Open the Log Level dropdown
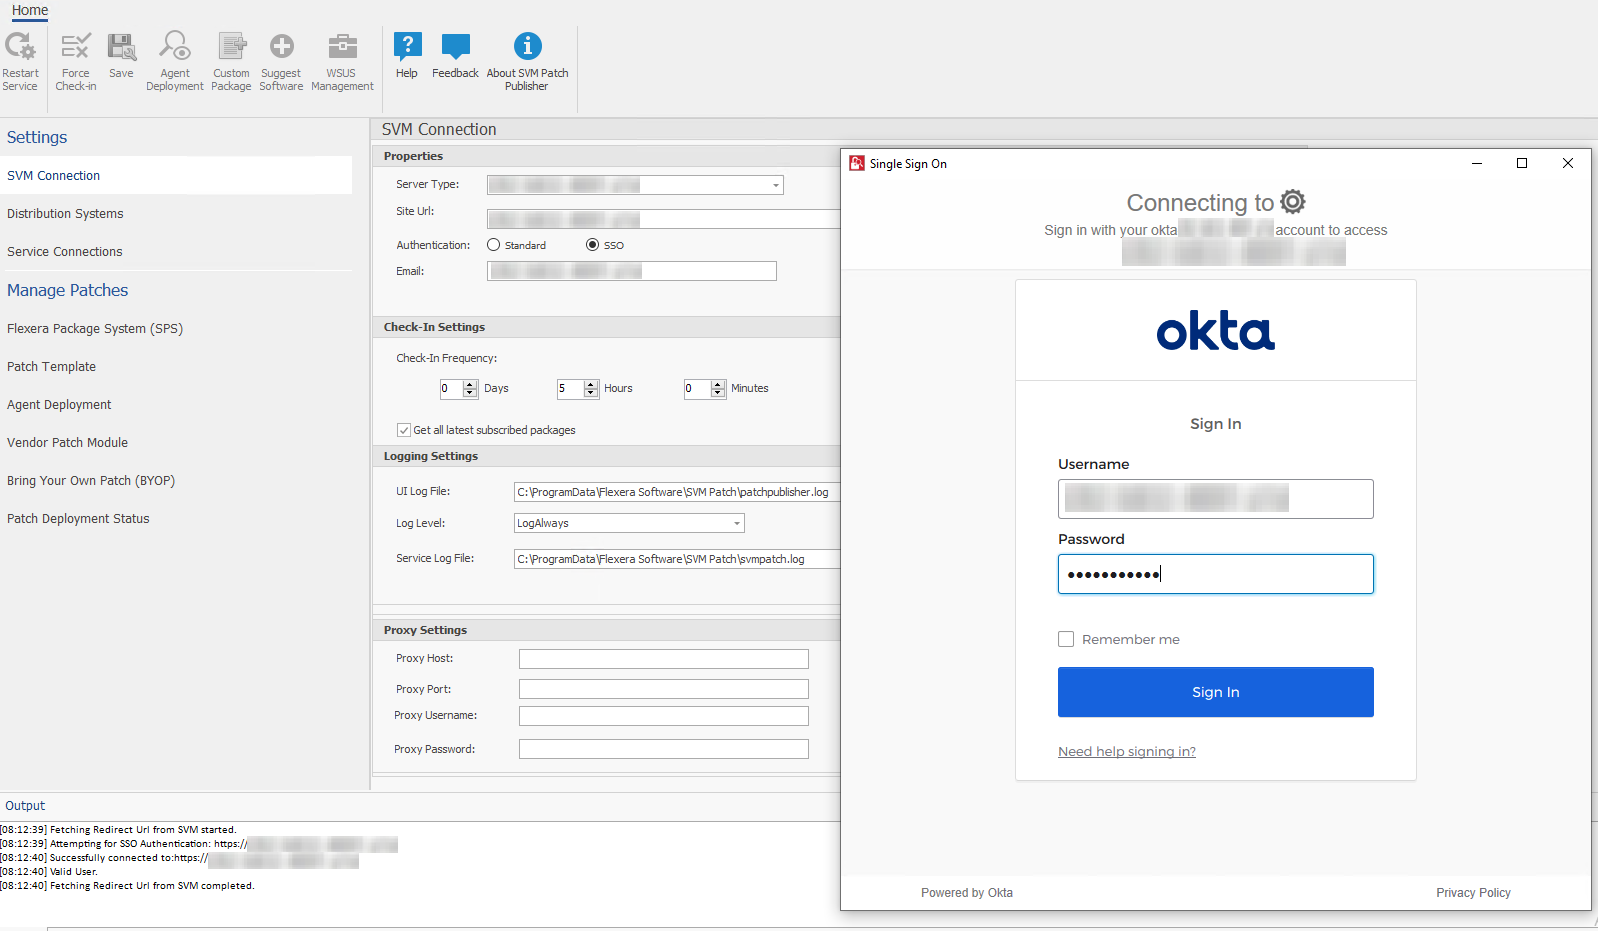 737,523
